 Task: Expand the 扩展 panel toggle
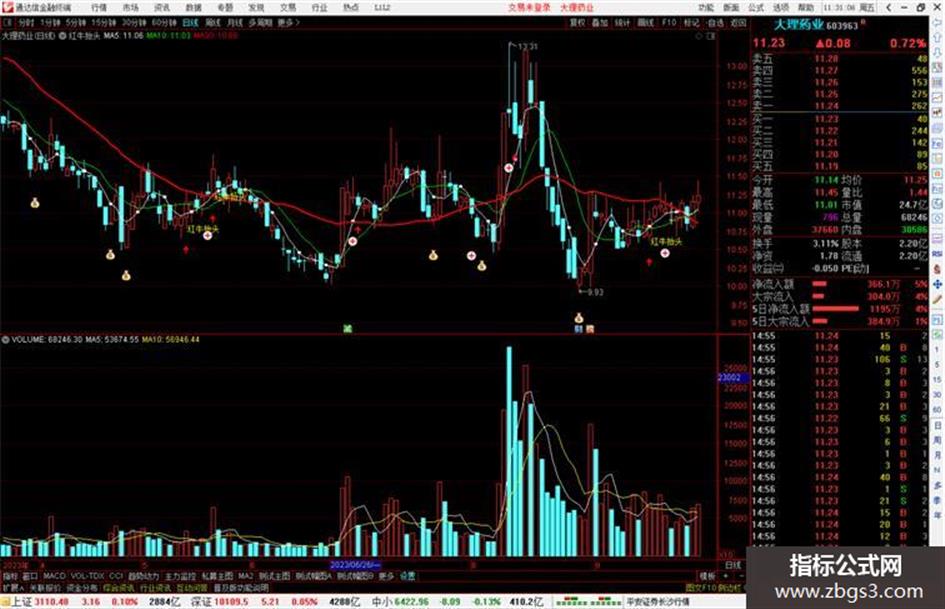13,587
